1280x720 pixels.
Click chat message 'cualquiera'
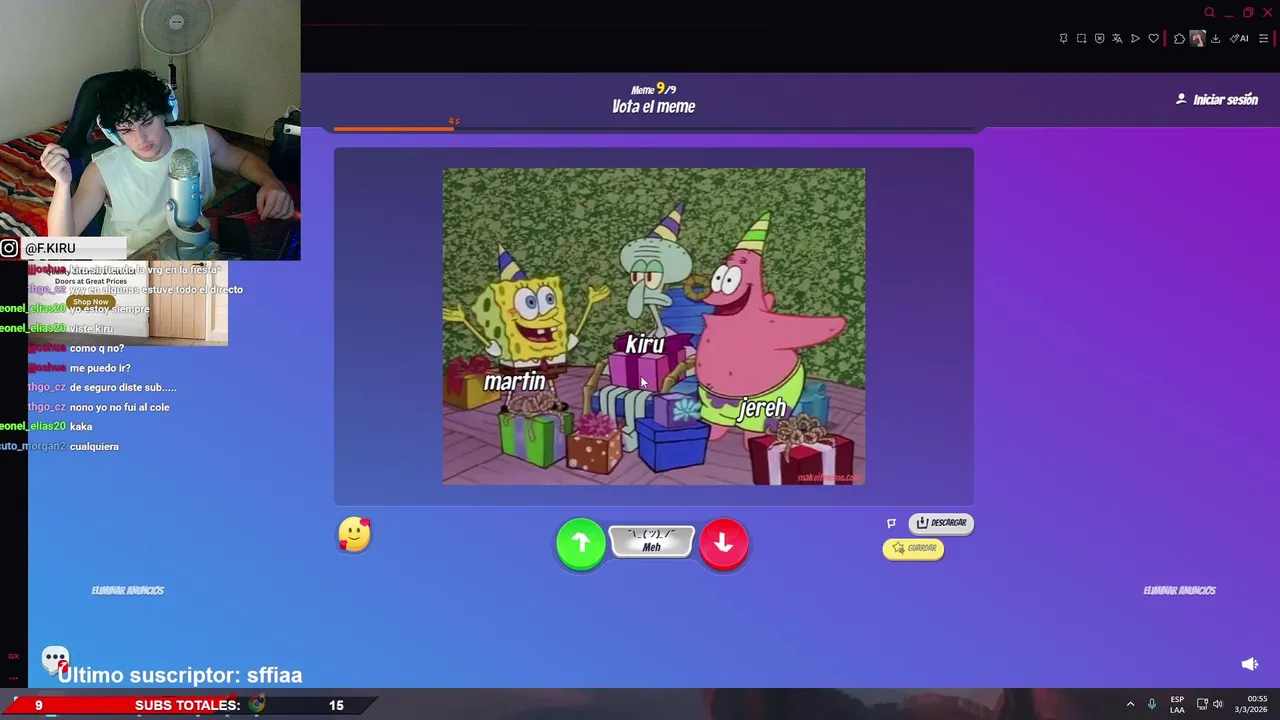(x=94, y=446)
